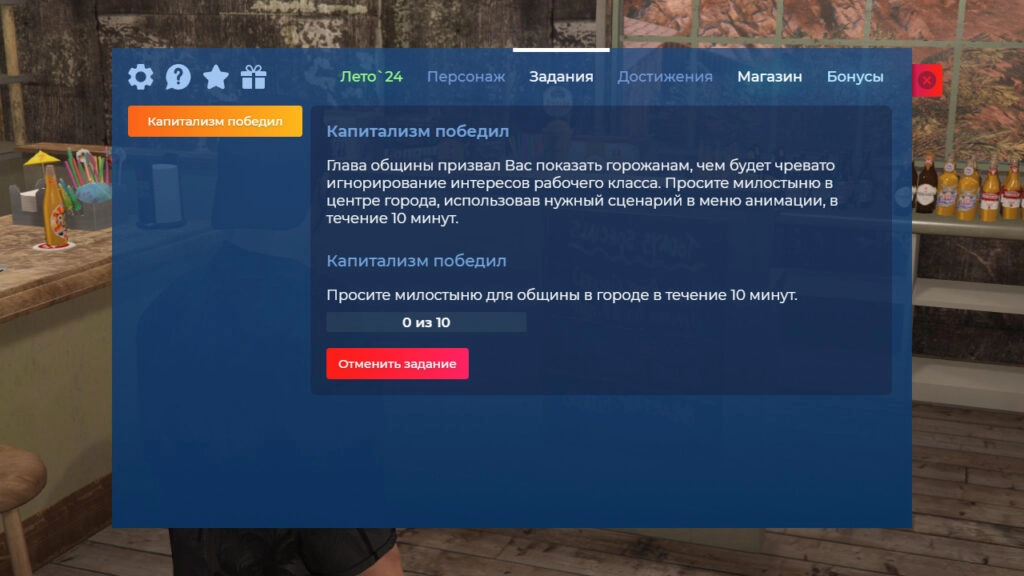Open help using the question mark icon
This screenshot has height=576, width=1024.
tap(178, 74)
